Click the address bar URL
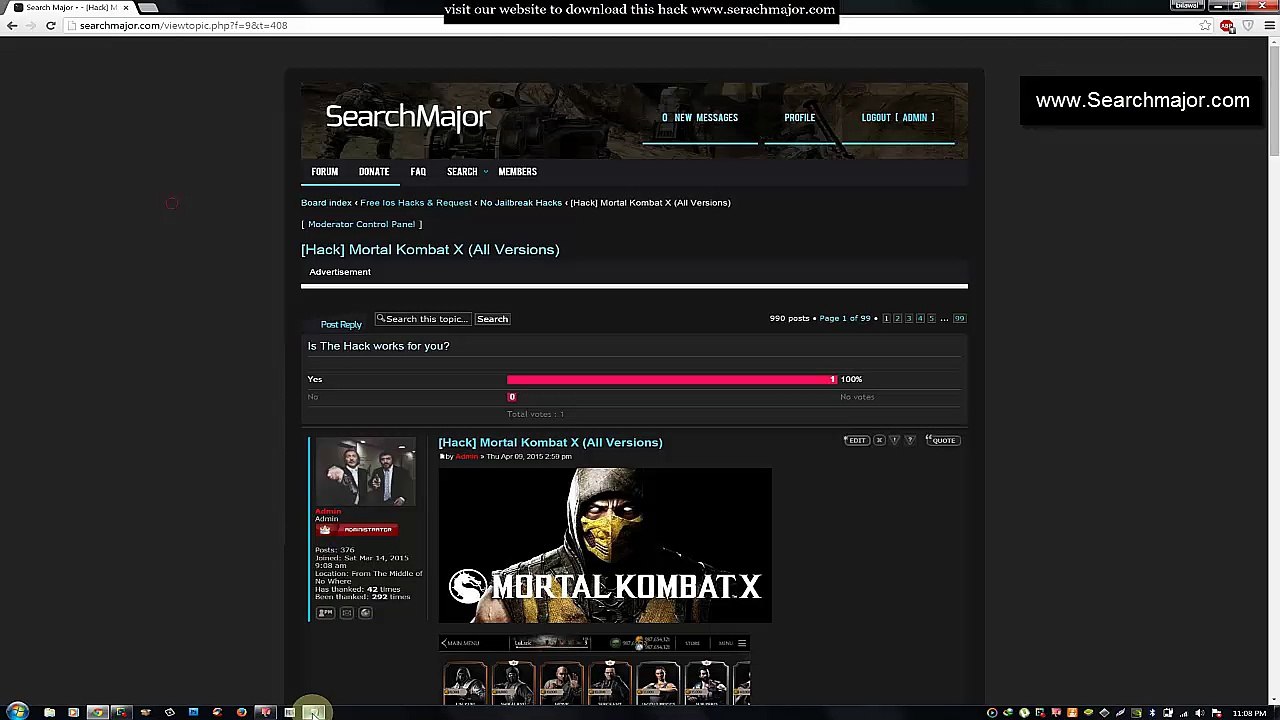 click(x=183, y=25)
